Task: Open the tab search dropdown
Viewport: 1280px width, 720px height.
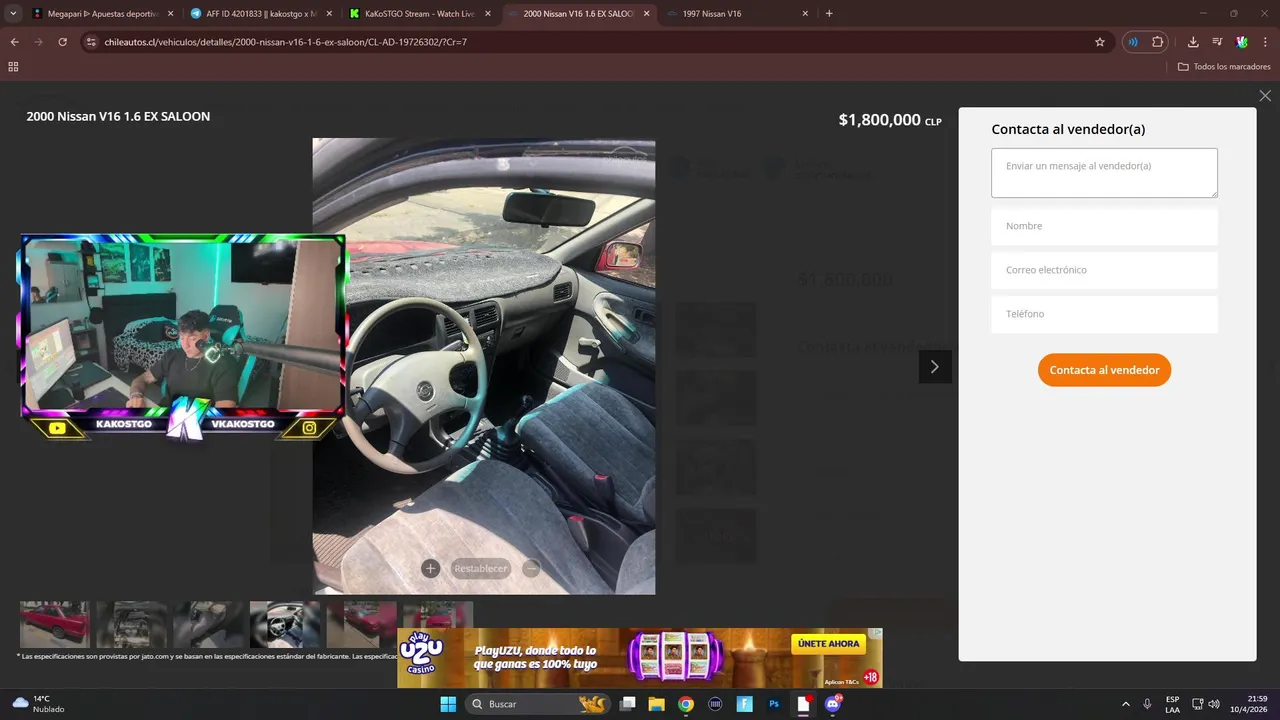Action: pos(13,13)
